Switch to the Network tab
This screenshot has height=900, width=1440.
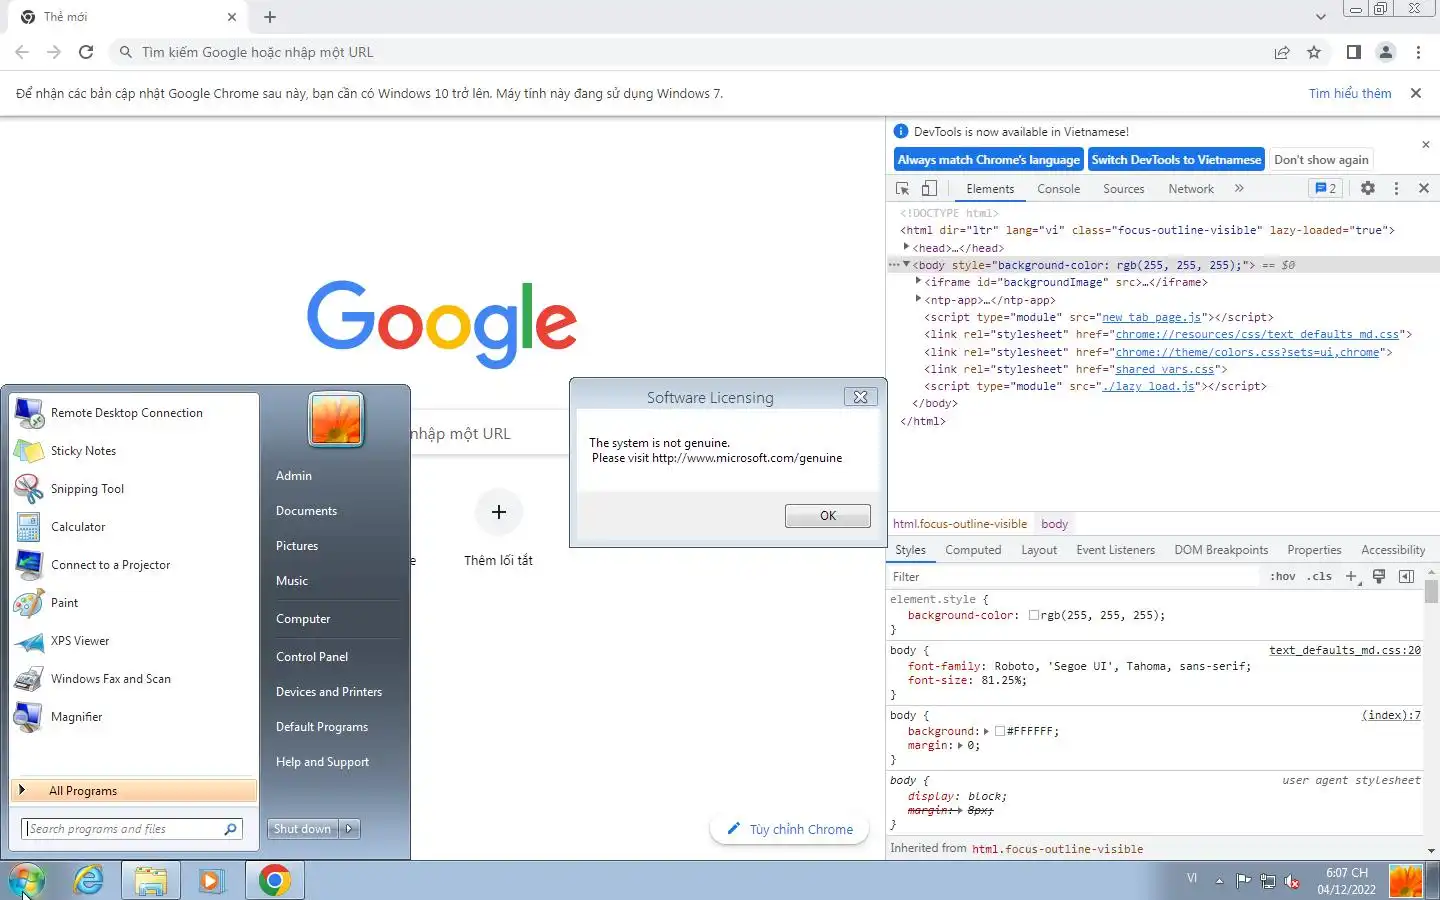(x=1191, y=188)
